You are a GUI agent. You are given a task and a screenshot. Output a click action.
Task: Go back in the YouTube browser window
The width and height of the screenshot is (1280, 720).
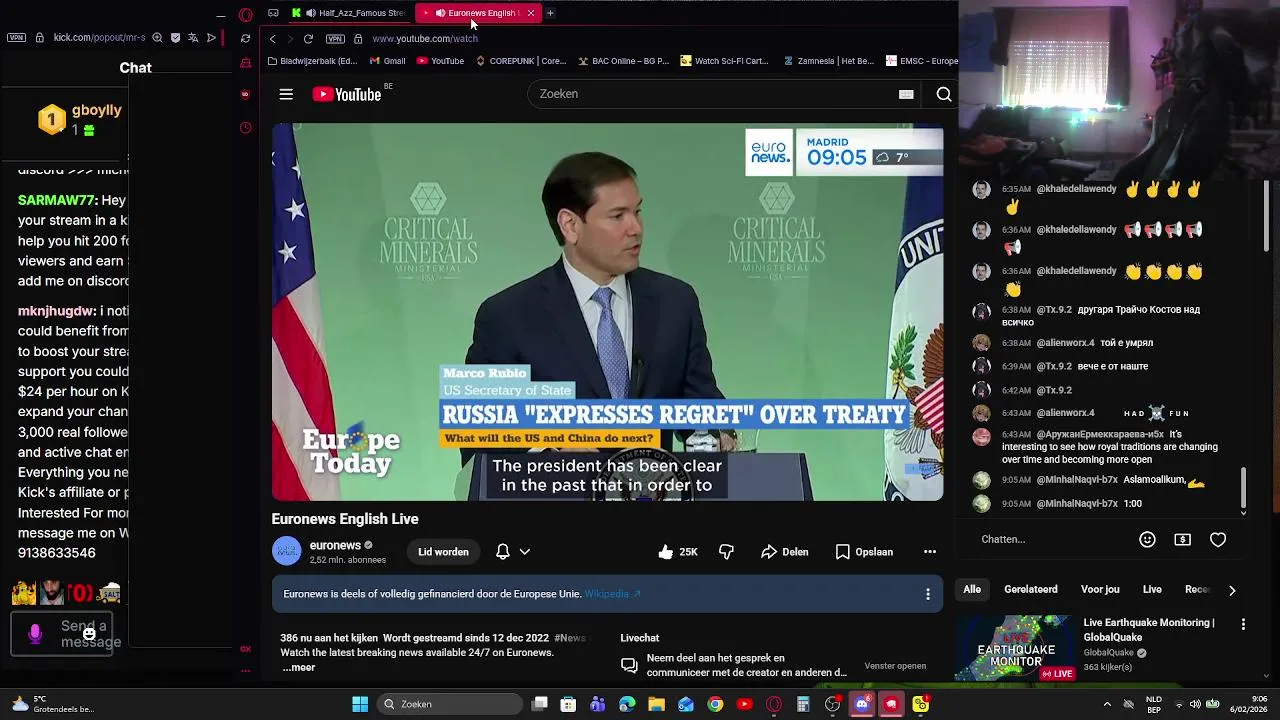[272, 39]
